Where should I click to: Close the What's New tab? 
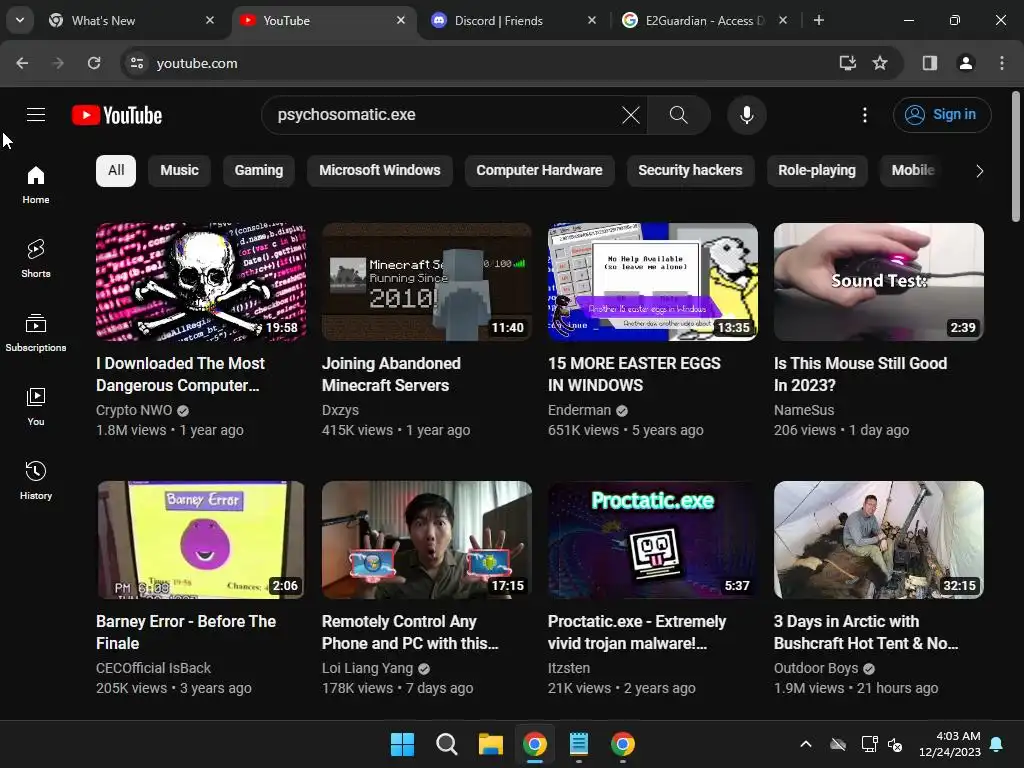[210, 20]
